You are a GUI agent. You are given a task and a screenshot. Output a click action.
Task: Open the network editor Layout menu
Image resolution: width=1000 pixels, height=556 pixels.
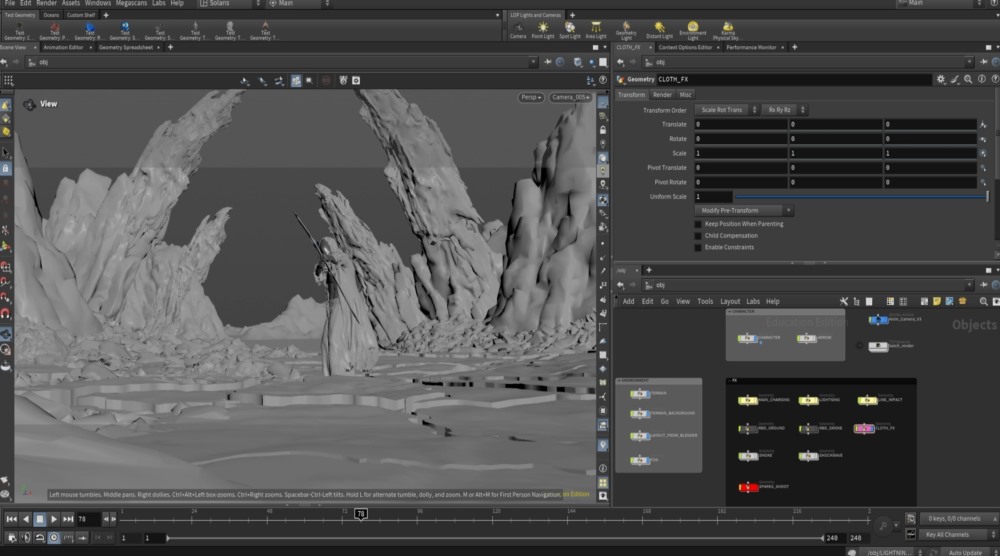(x=730, y=301)
